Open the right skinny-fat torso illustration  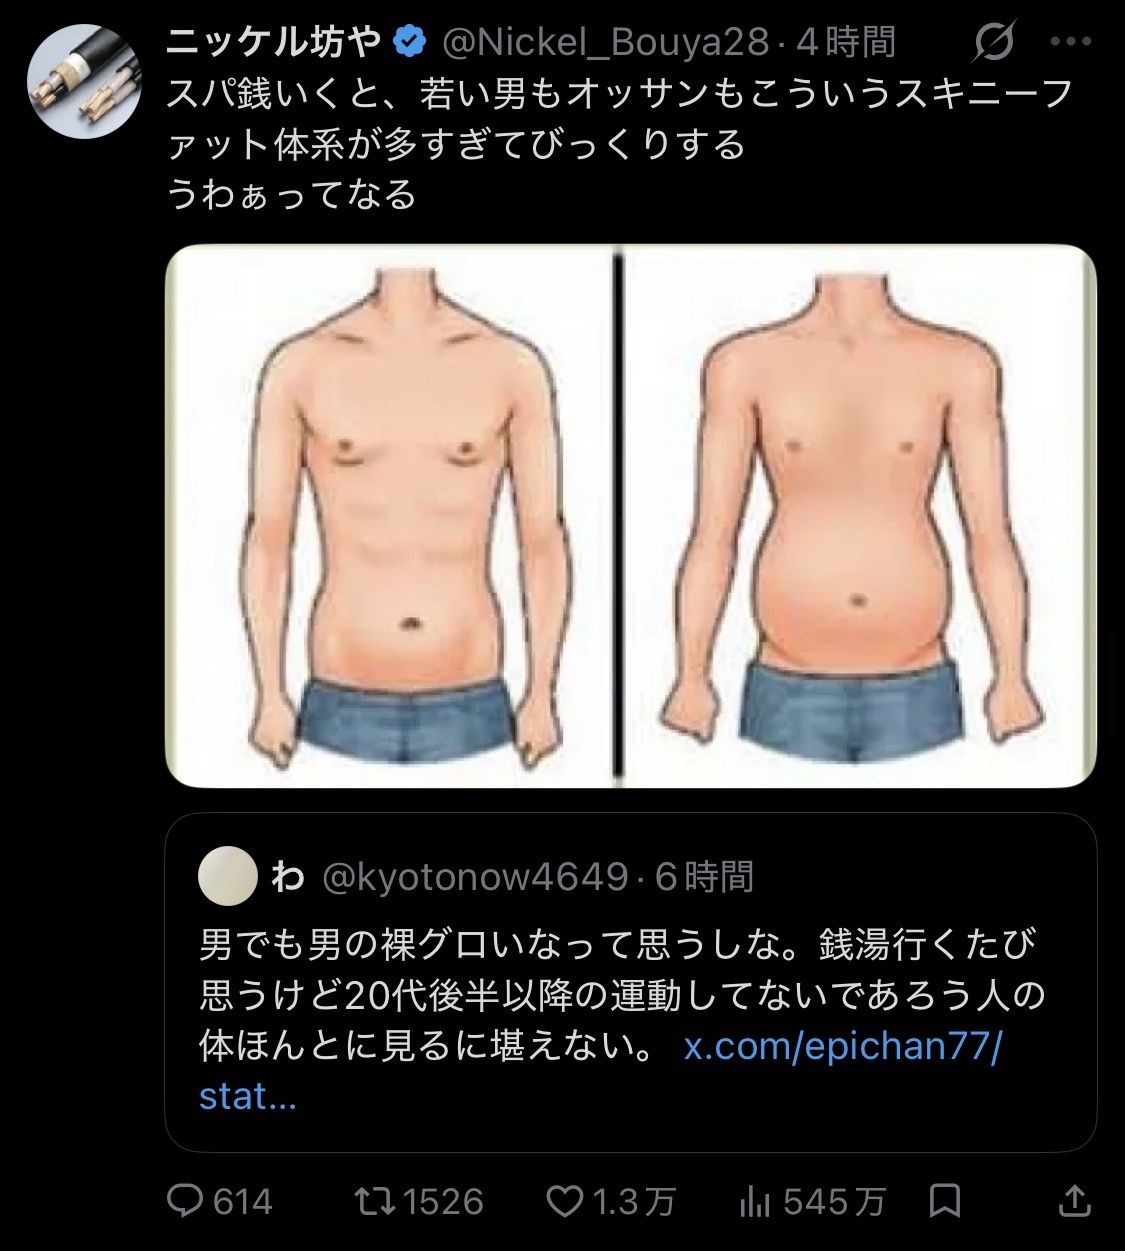tap(860, 516)
